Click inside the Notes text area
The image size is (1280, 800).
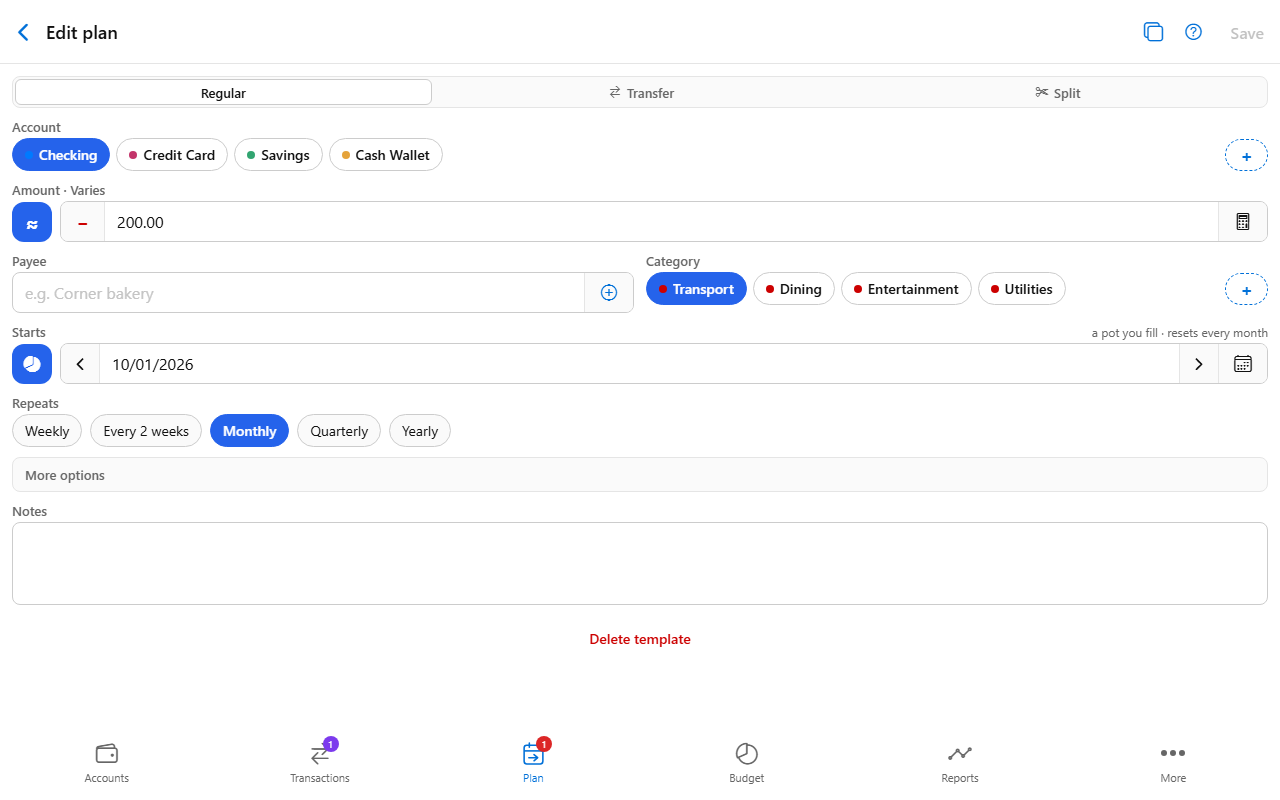point(640,563)
